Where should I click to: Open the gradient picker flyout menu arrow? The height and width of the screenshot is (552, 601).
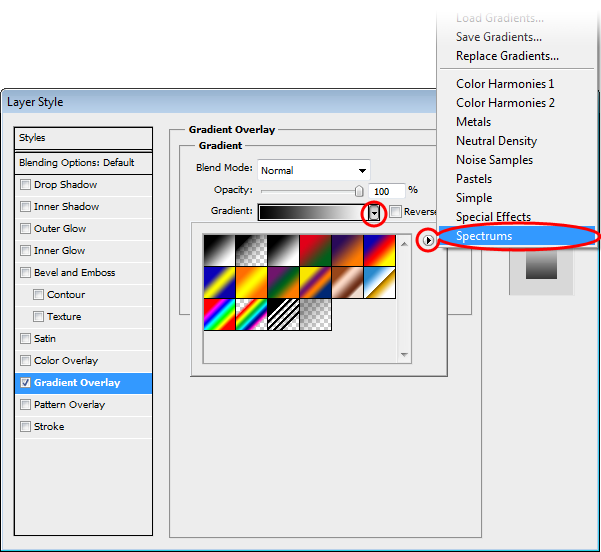[428, 241]
